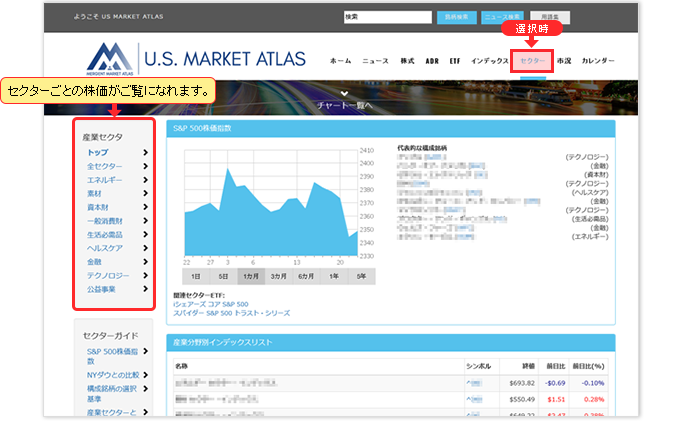686x421 pixels.
Task: Click the down chevron above チャート一覧へ
Action: pyautogui.click(x=344, y=94)
